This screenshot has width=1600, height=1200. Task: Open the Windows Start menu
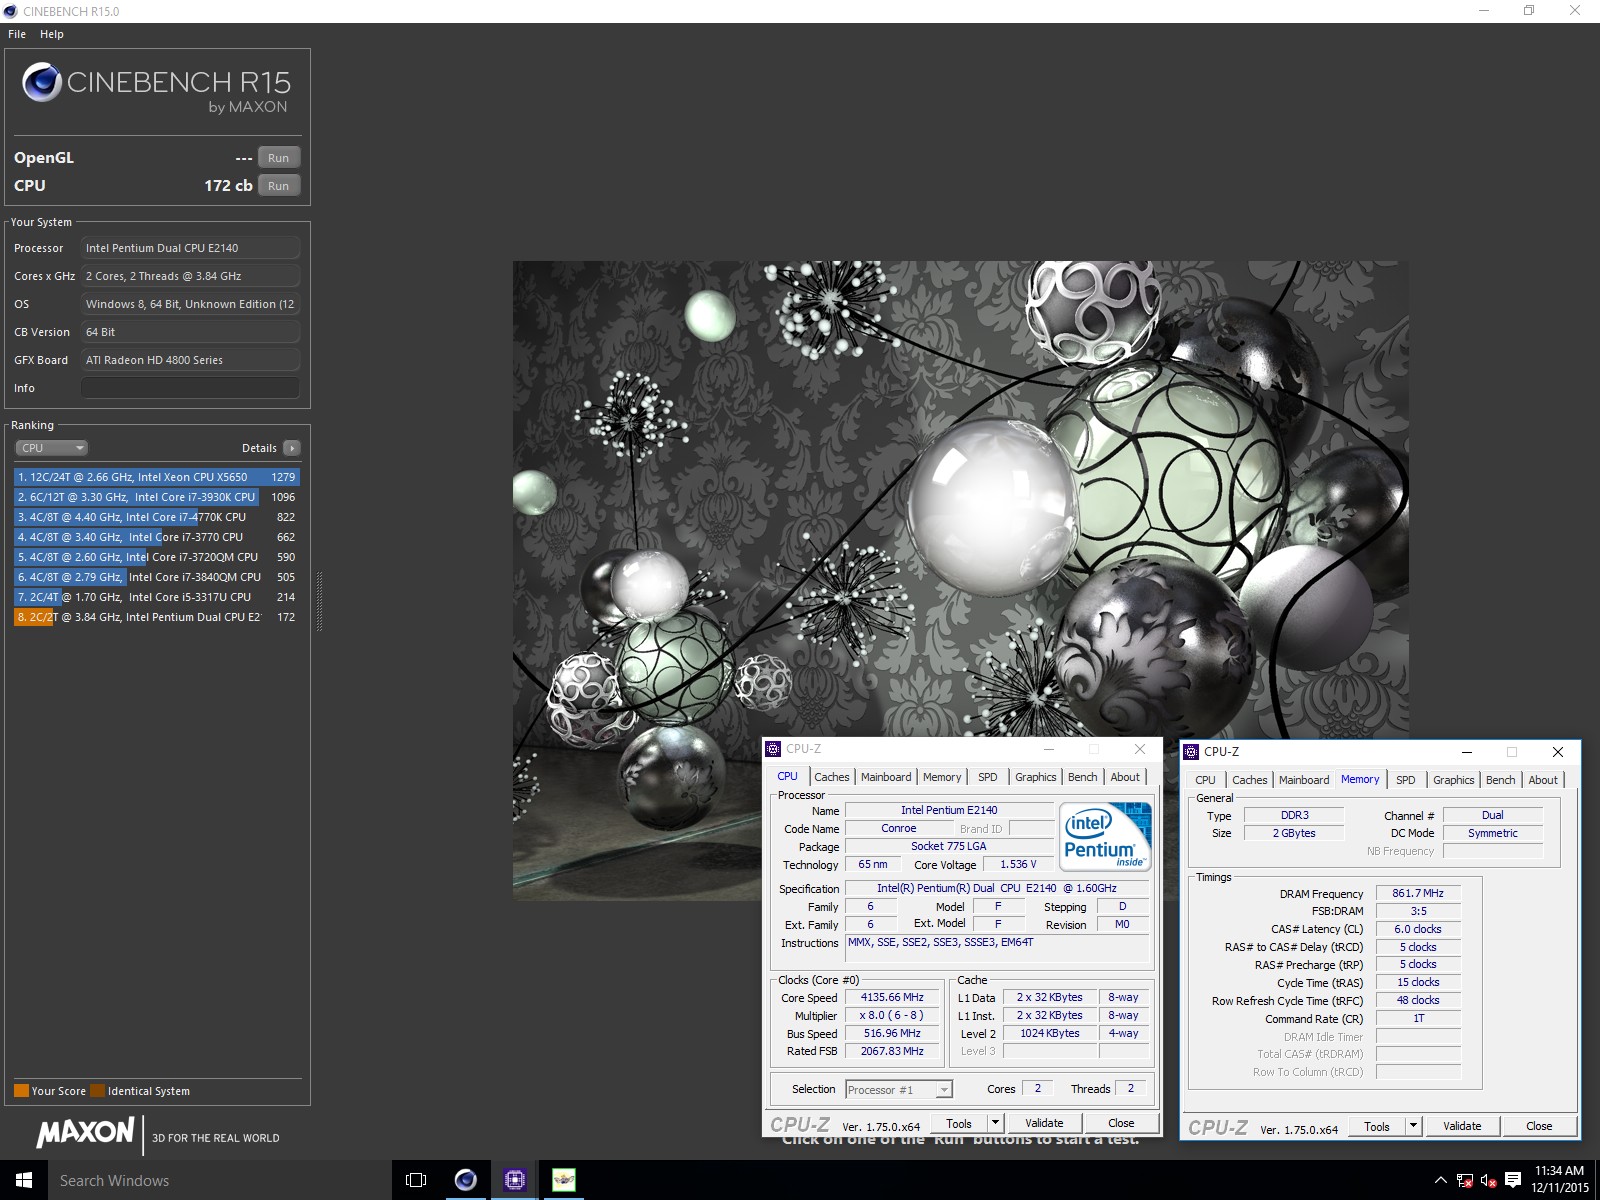click(24, 1180)
